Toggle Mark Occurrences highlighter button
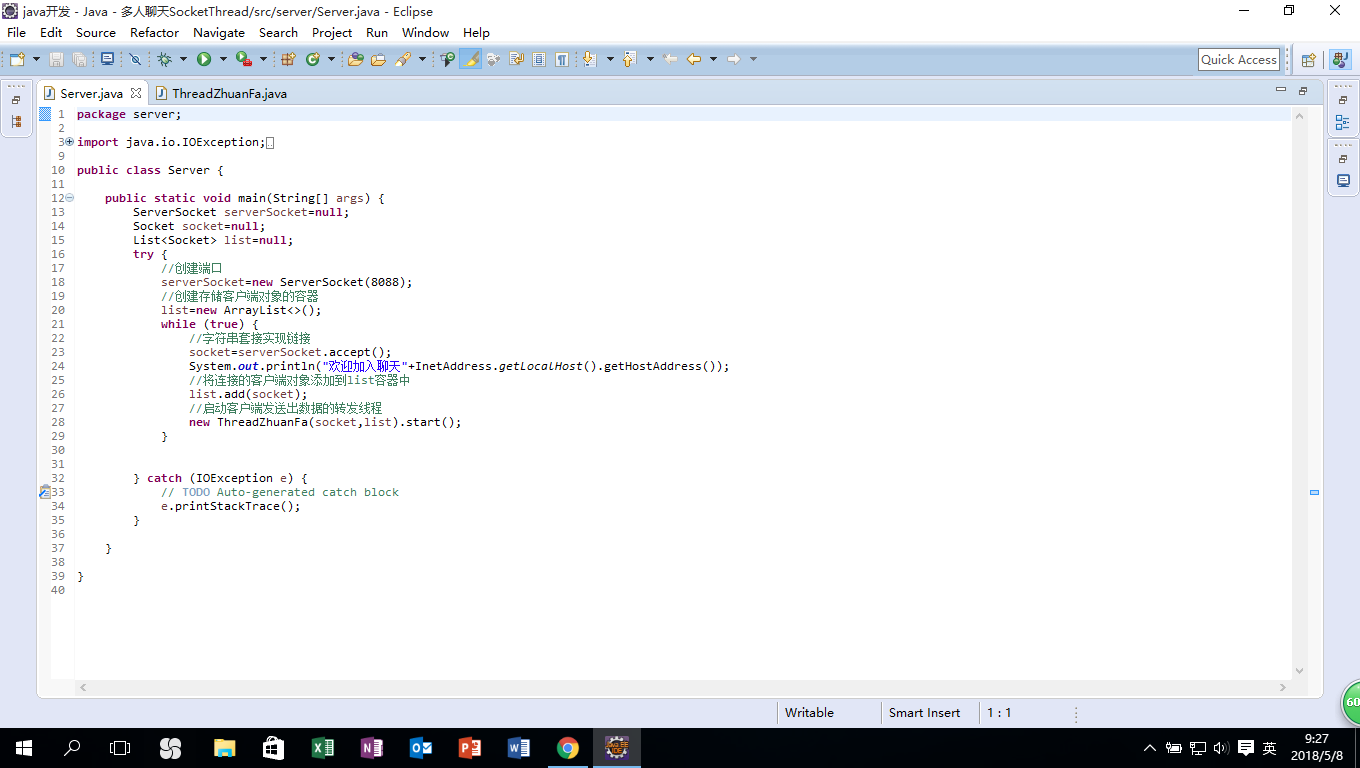 click(x=470, y=60)
